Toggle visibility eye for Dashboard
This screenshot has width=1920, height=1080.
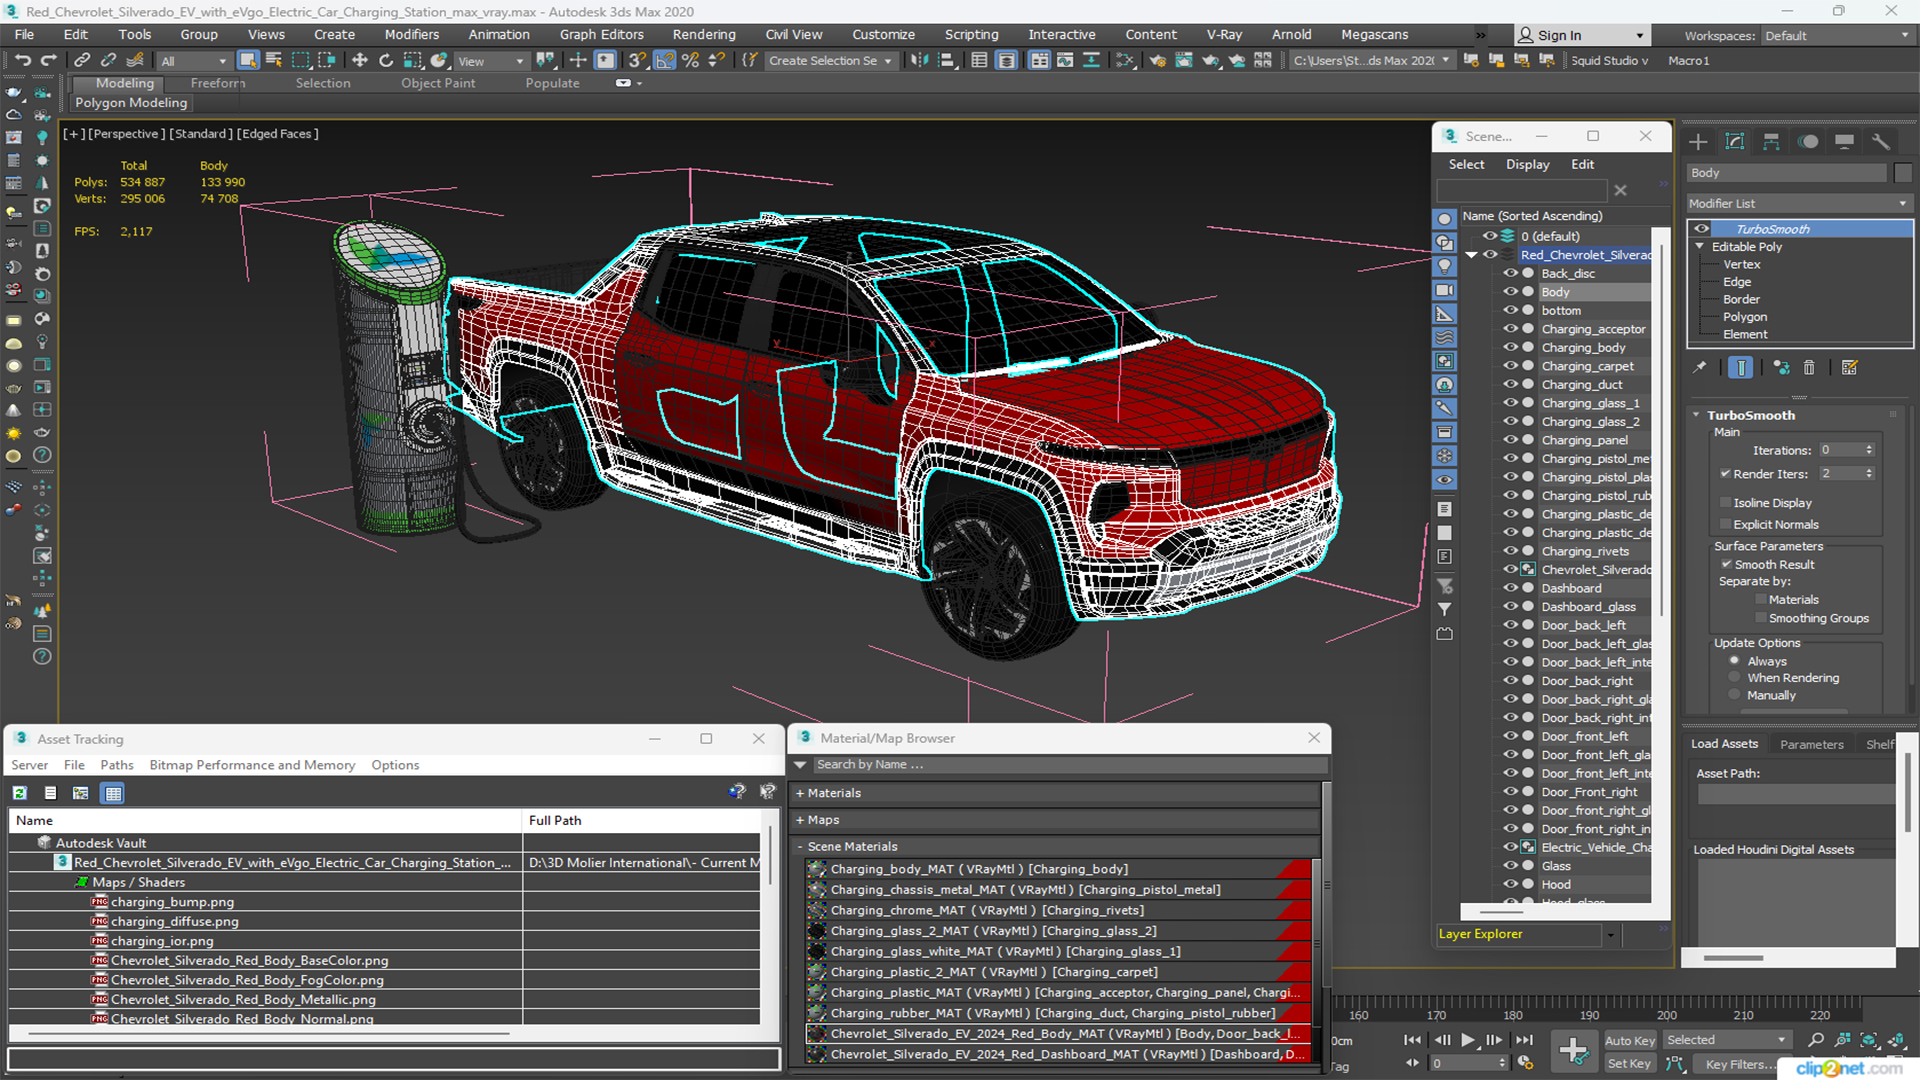(x=1510, y=588)
